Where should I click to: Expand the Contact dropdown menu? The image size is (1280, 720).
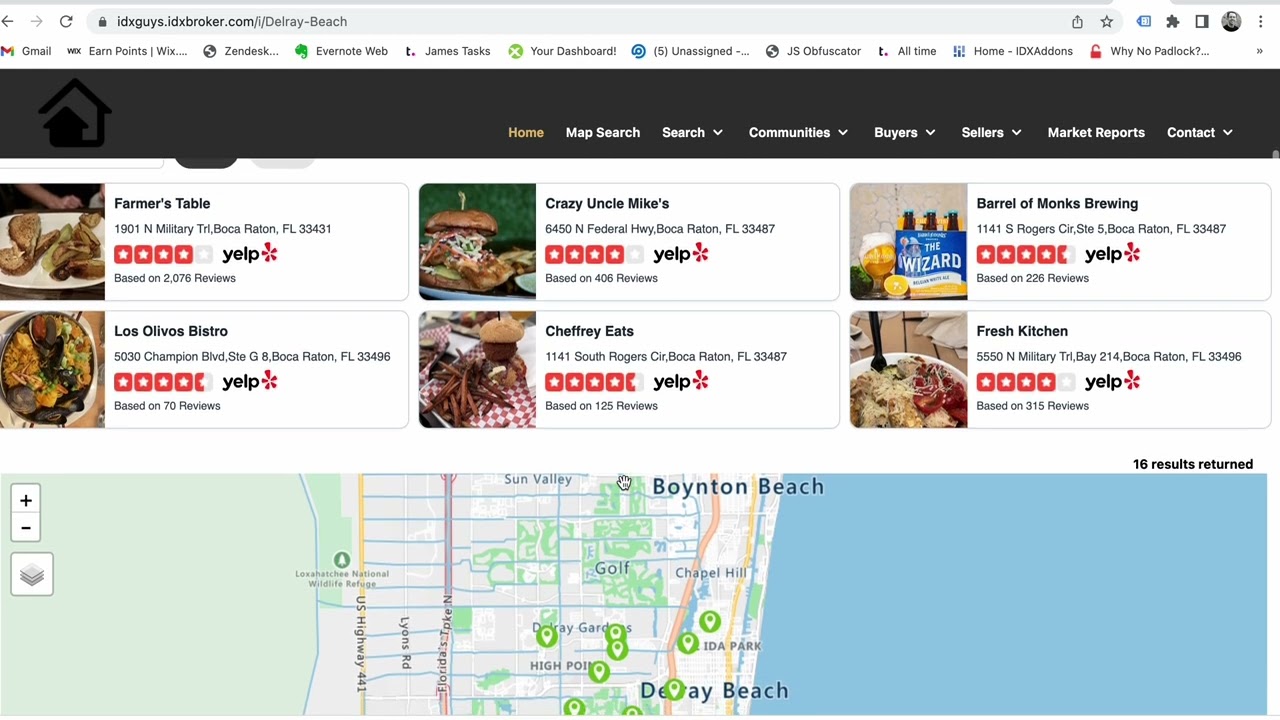point(1200,132)
